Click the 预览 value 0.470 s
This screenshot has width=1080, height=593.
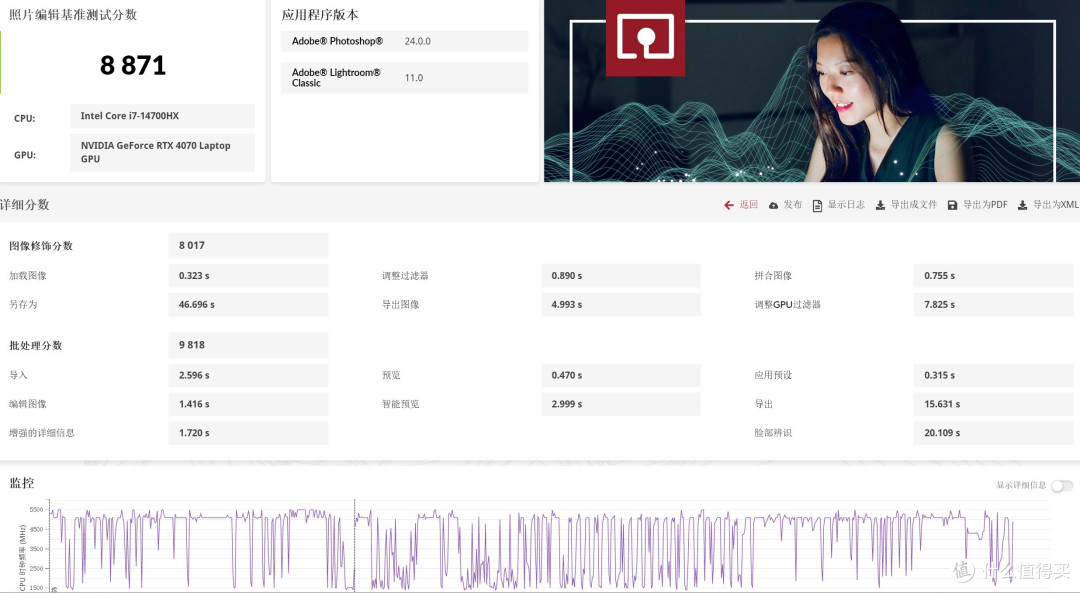pyautogui.click(x=621, y=375)
